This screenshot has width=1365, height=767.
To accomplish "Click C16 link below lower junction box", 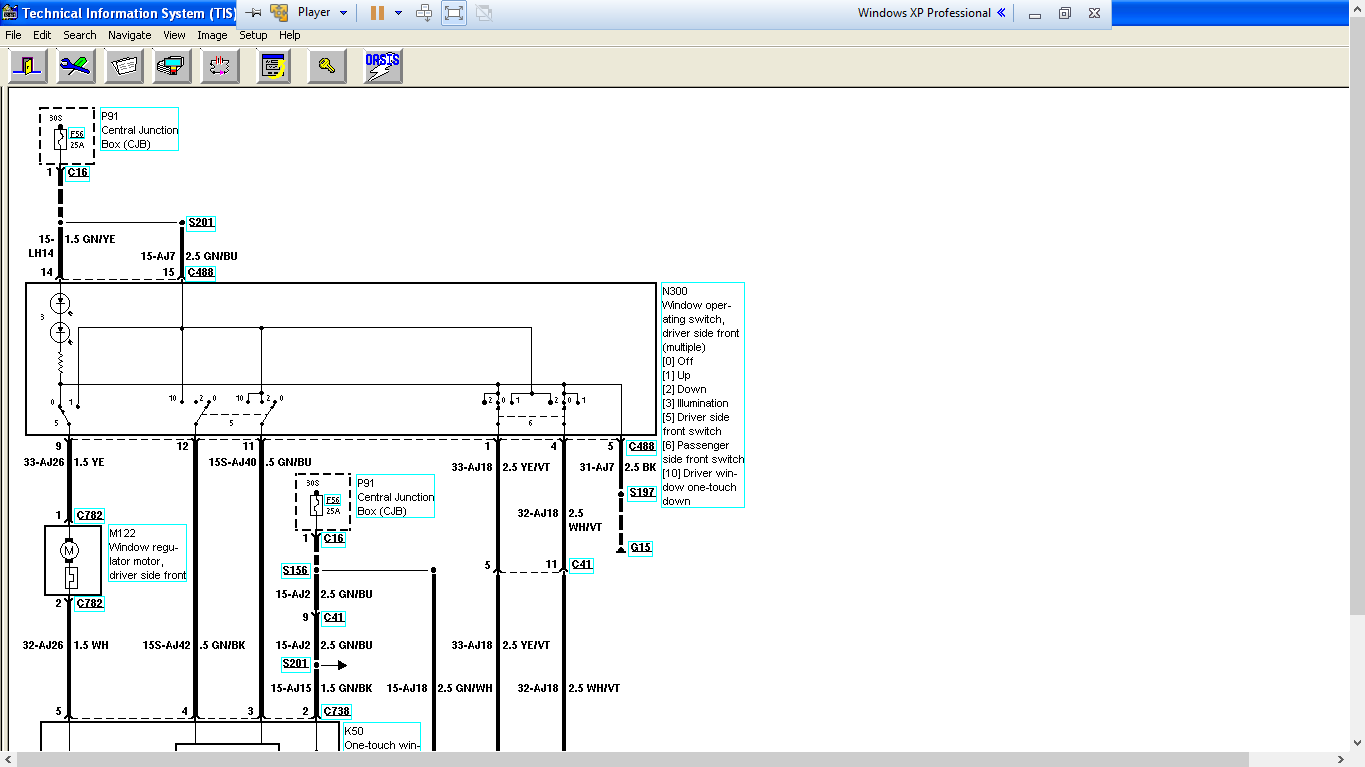I will click(x=334, y=539).
